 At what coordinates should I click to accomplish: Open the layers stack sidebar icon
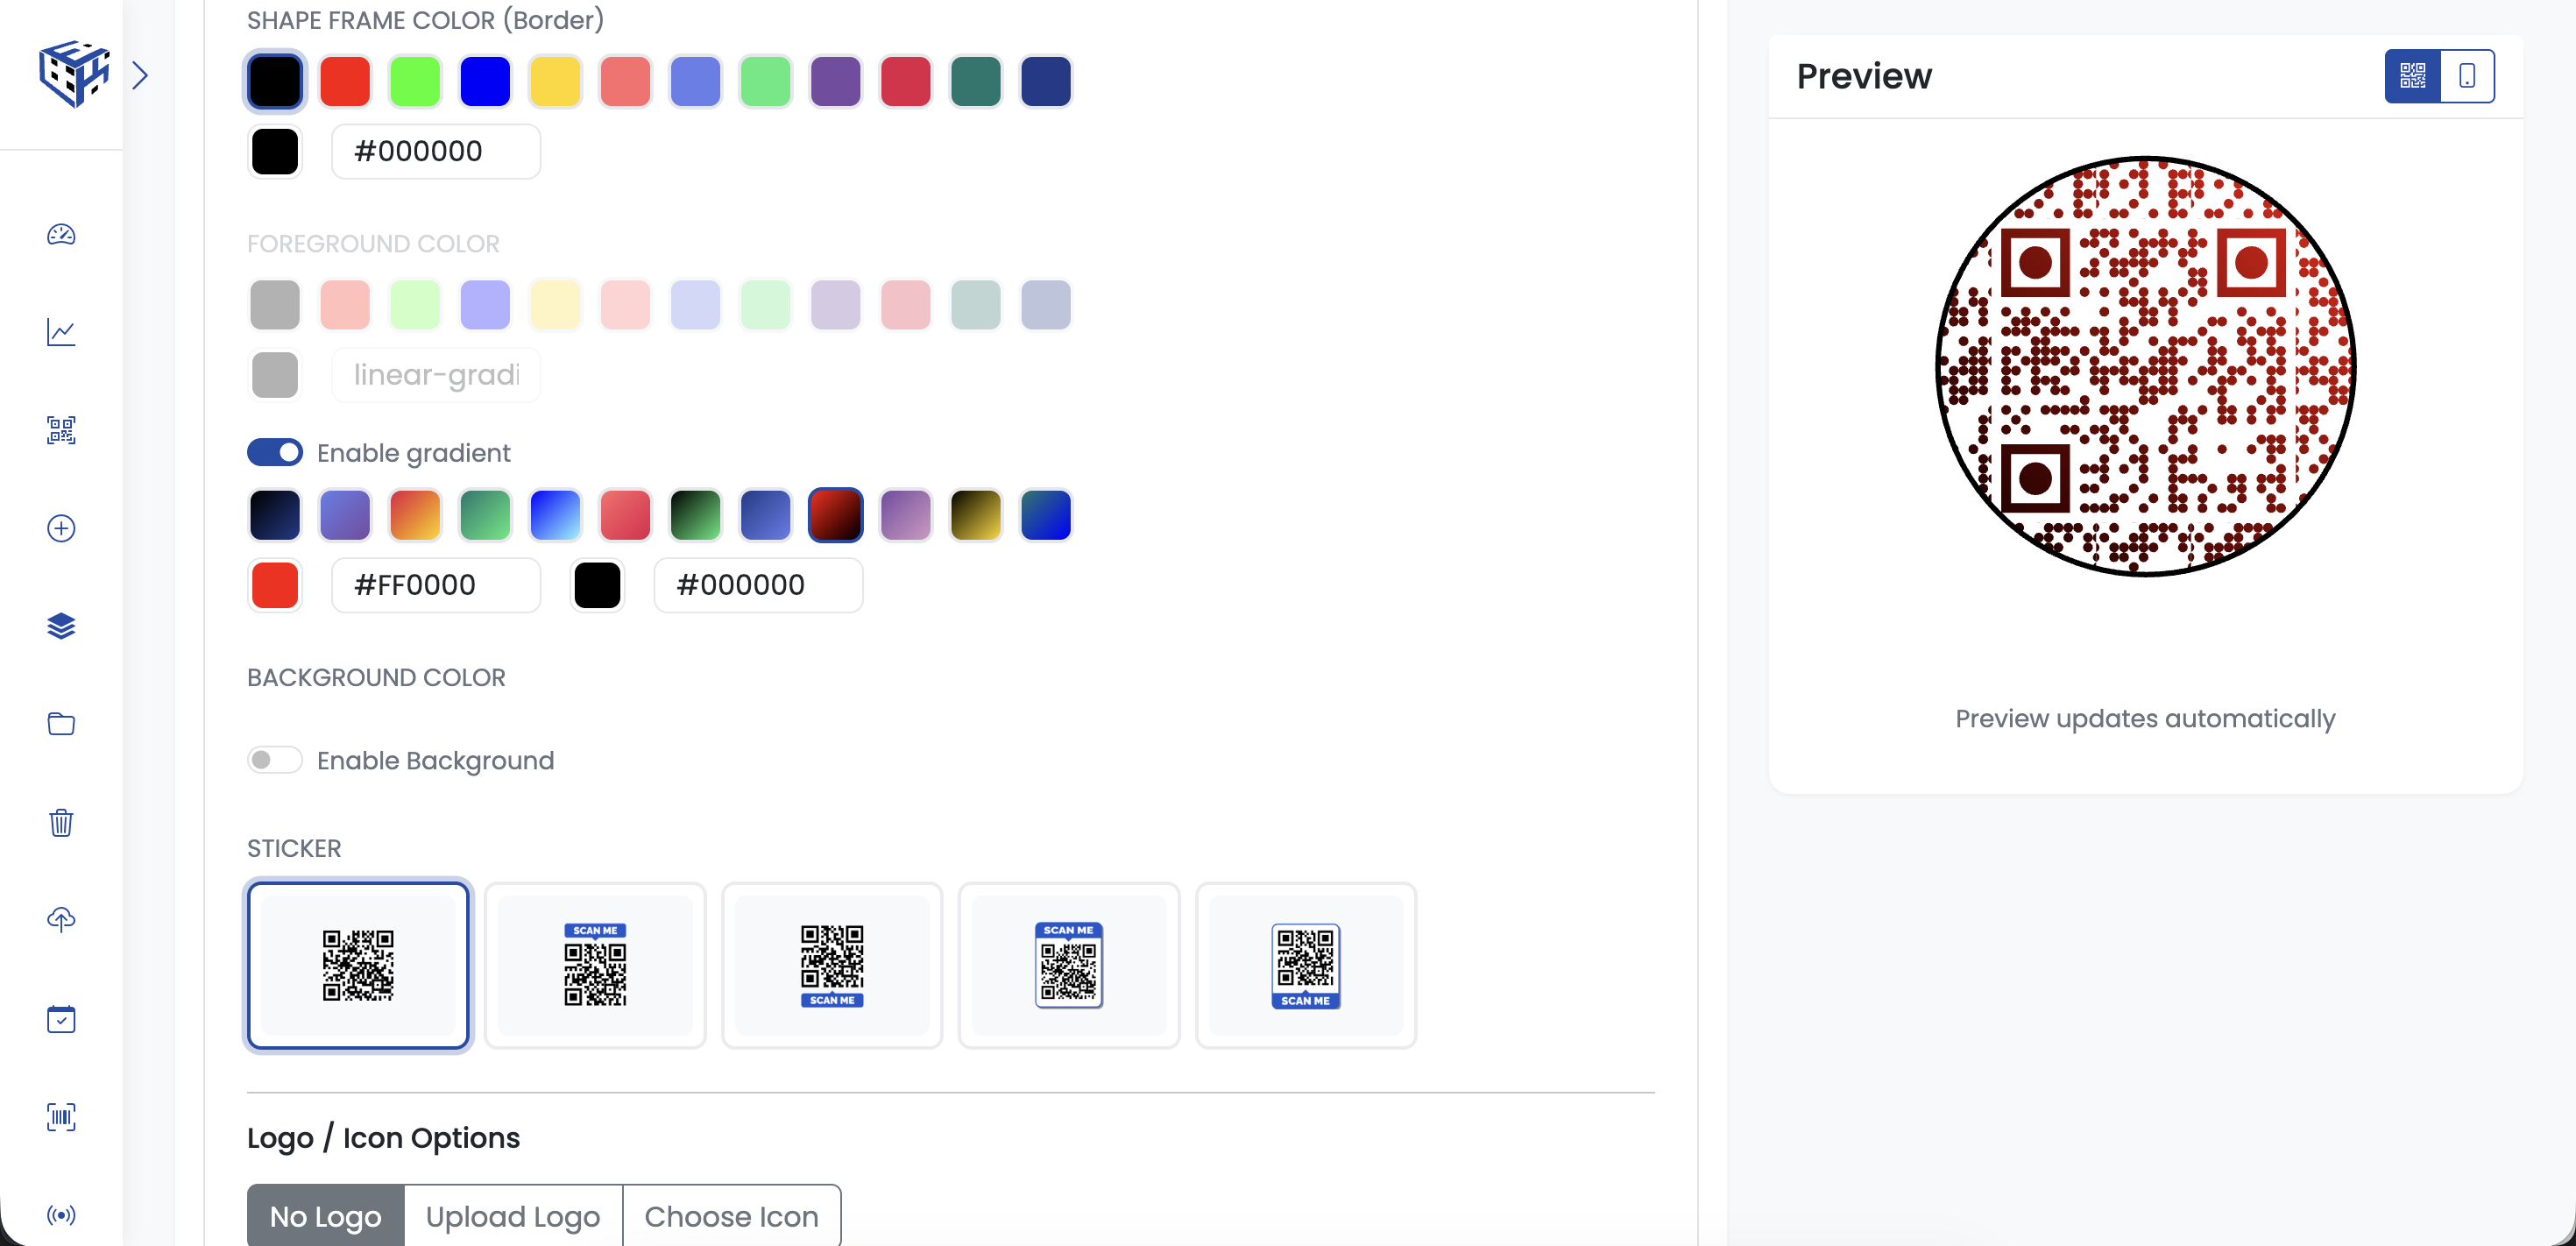pos(61,627)
